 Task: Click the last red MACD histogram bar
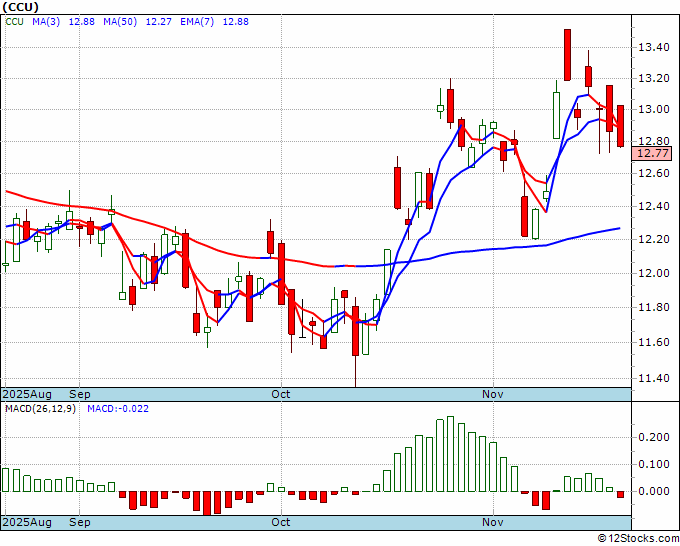pyautogui.click(x=620, y=494)
